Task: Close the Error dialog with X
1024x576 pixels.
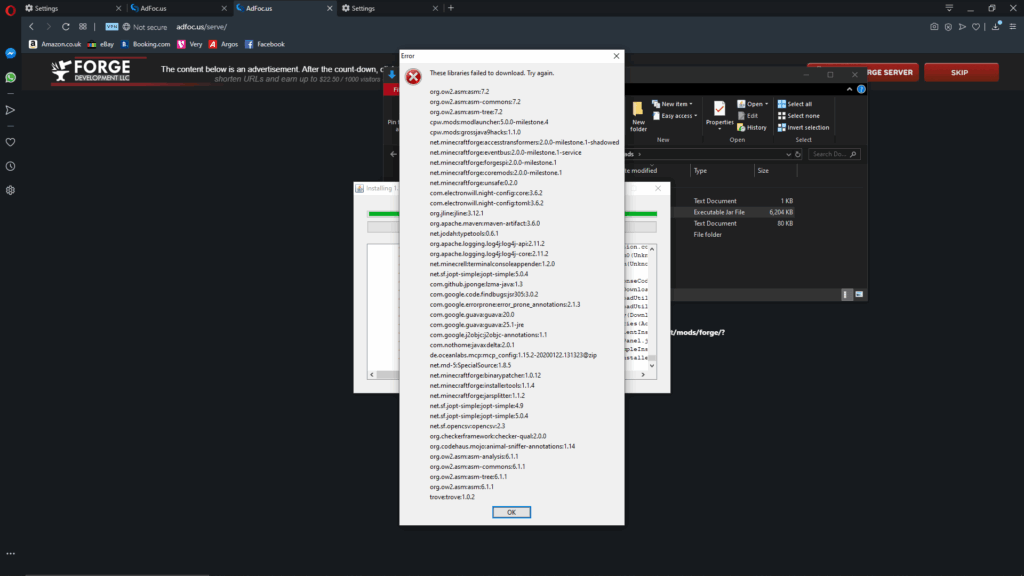Action: 616,56
